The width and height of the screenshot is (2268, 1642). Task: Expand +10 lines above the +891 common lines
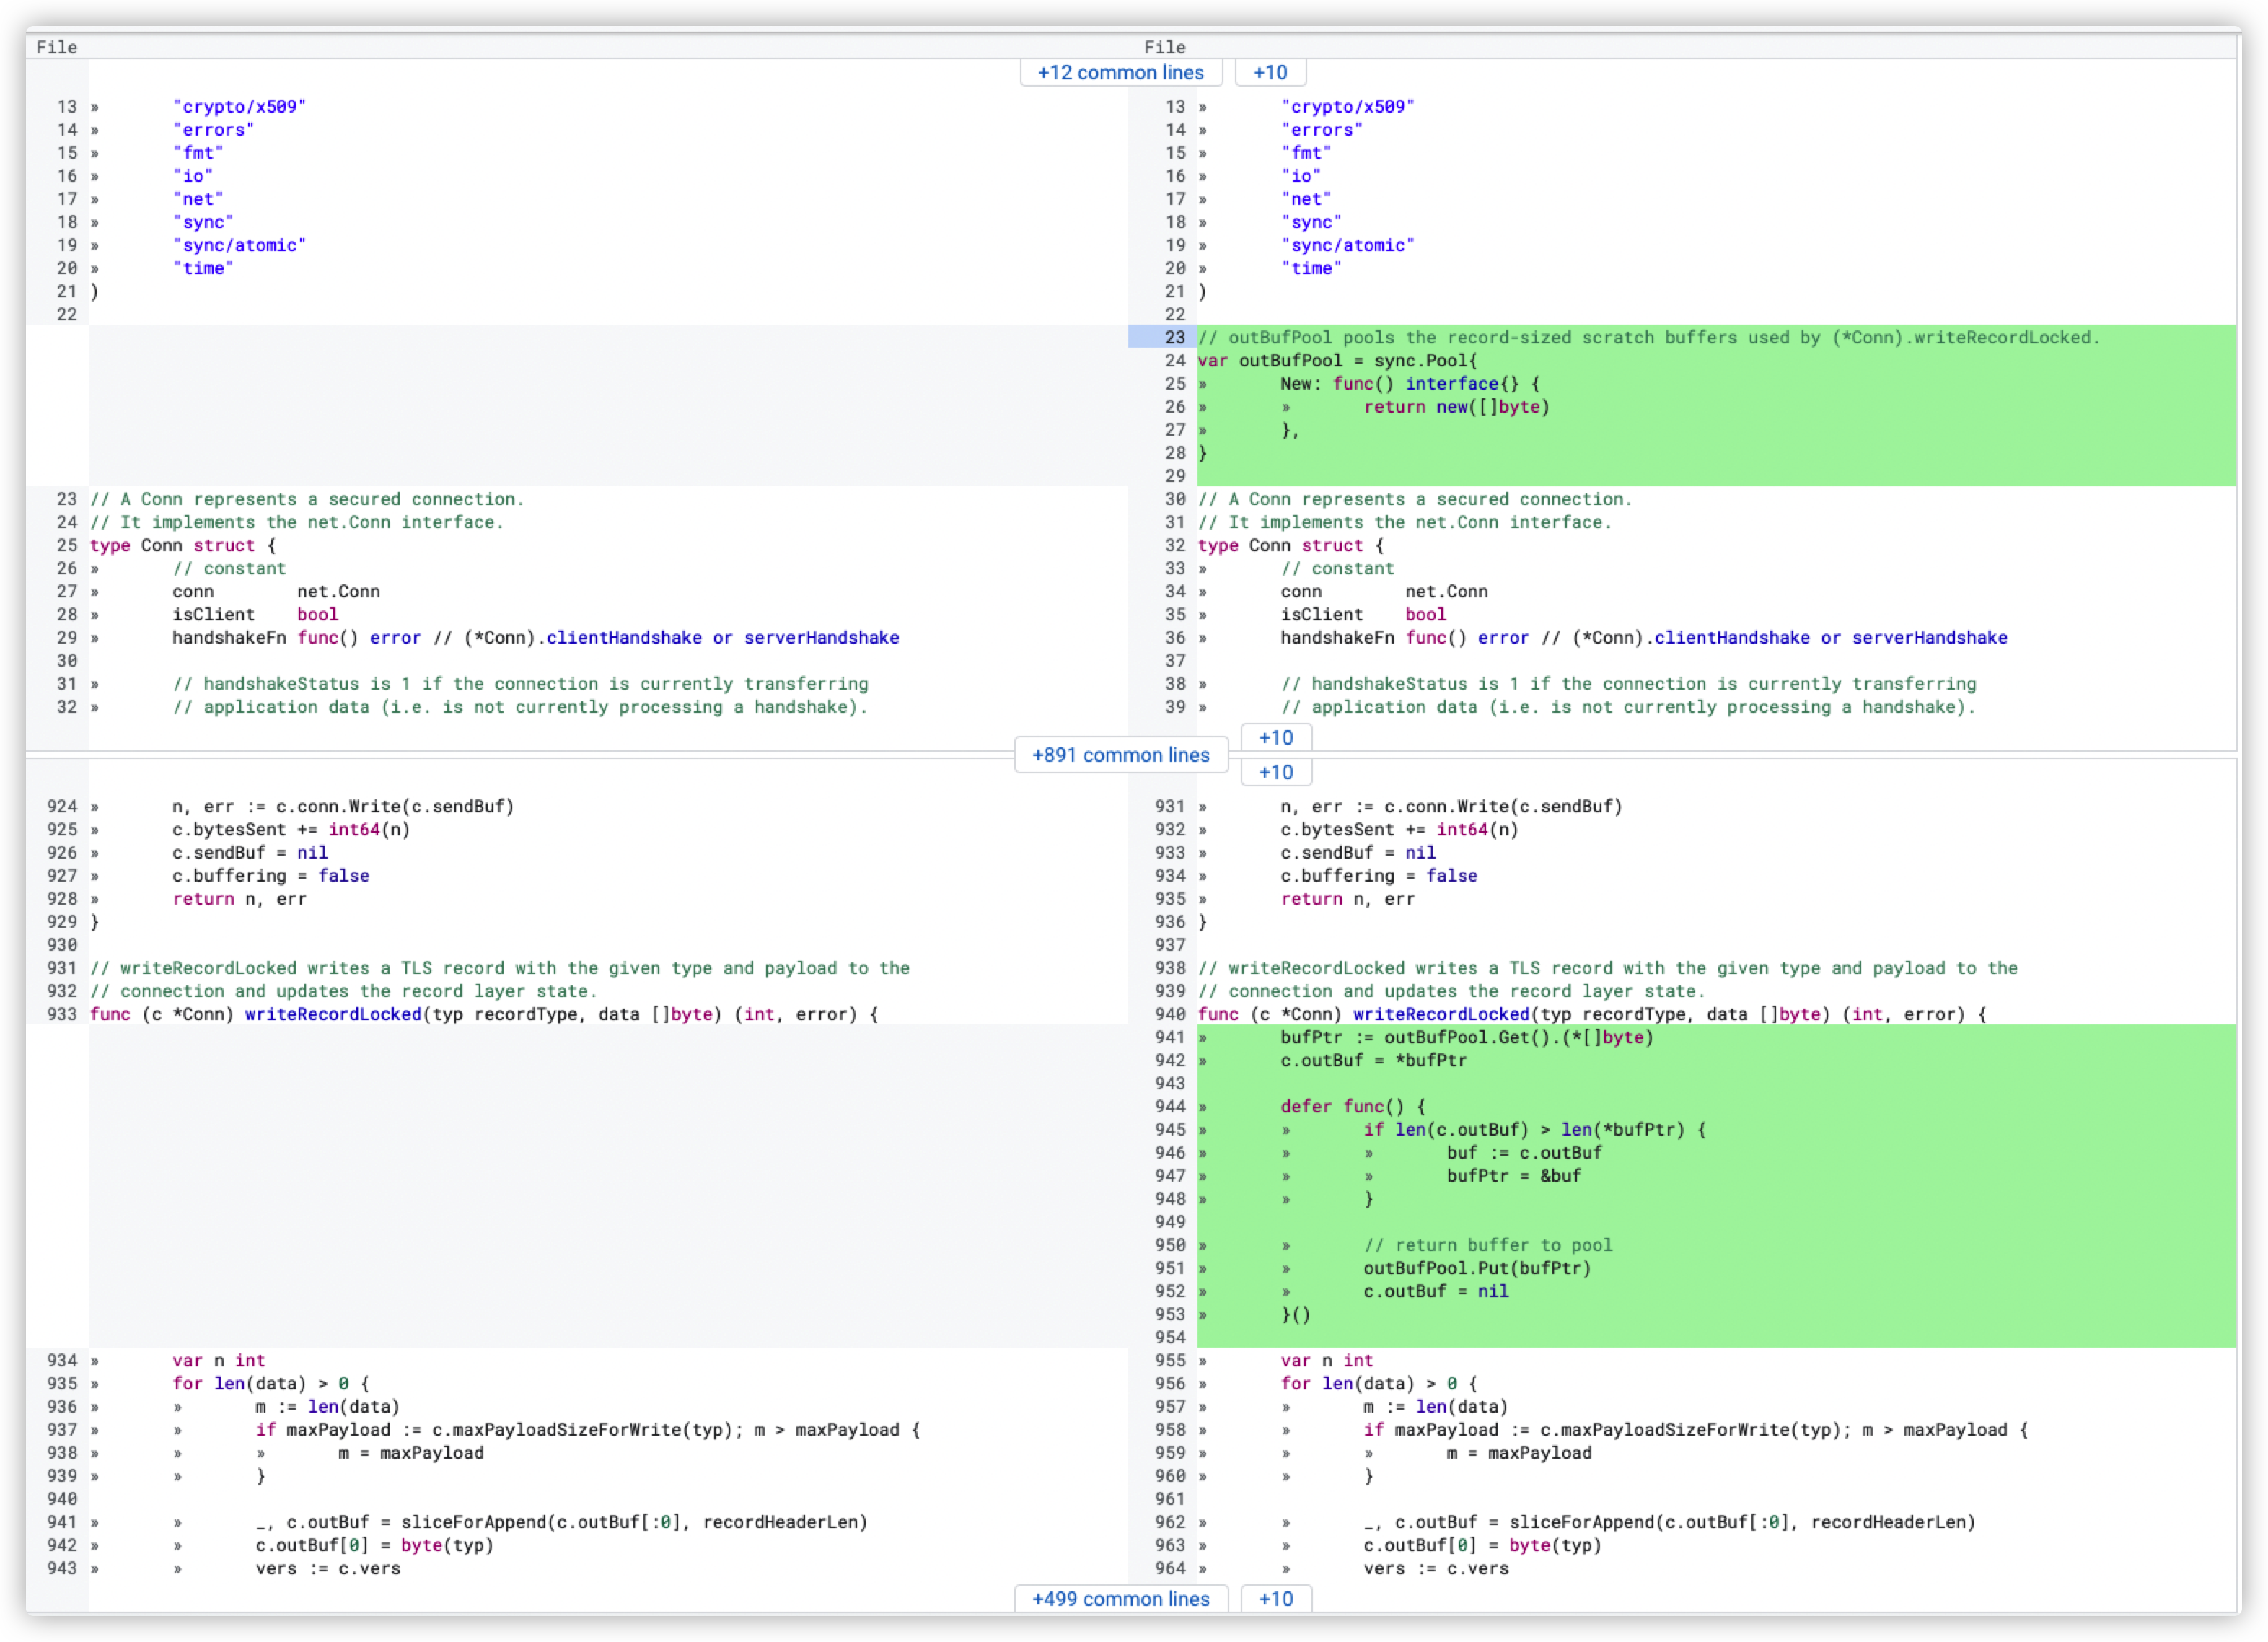tap(1275, 737)
